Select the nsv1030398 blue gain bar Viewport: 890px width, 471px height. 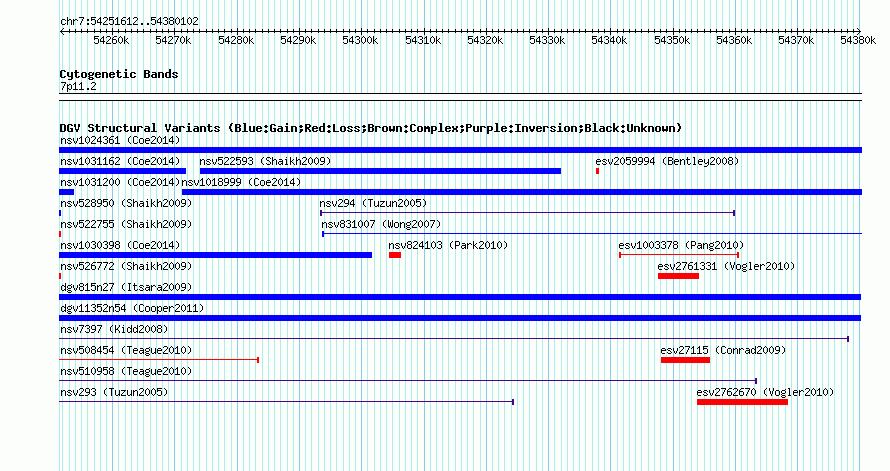click(216, 255)
